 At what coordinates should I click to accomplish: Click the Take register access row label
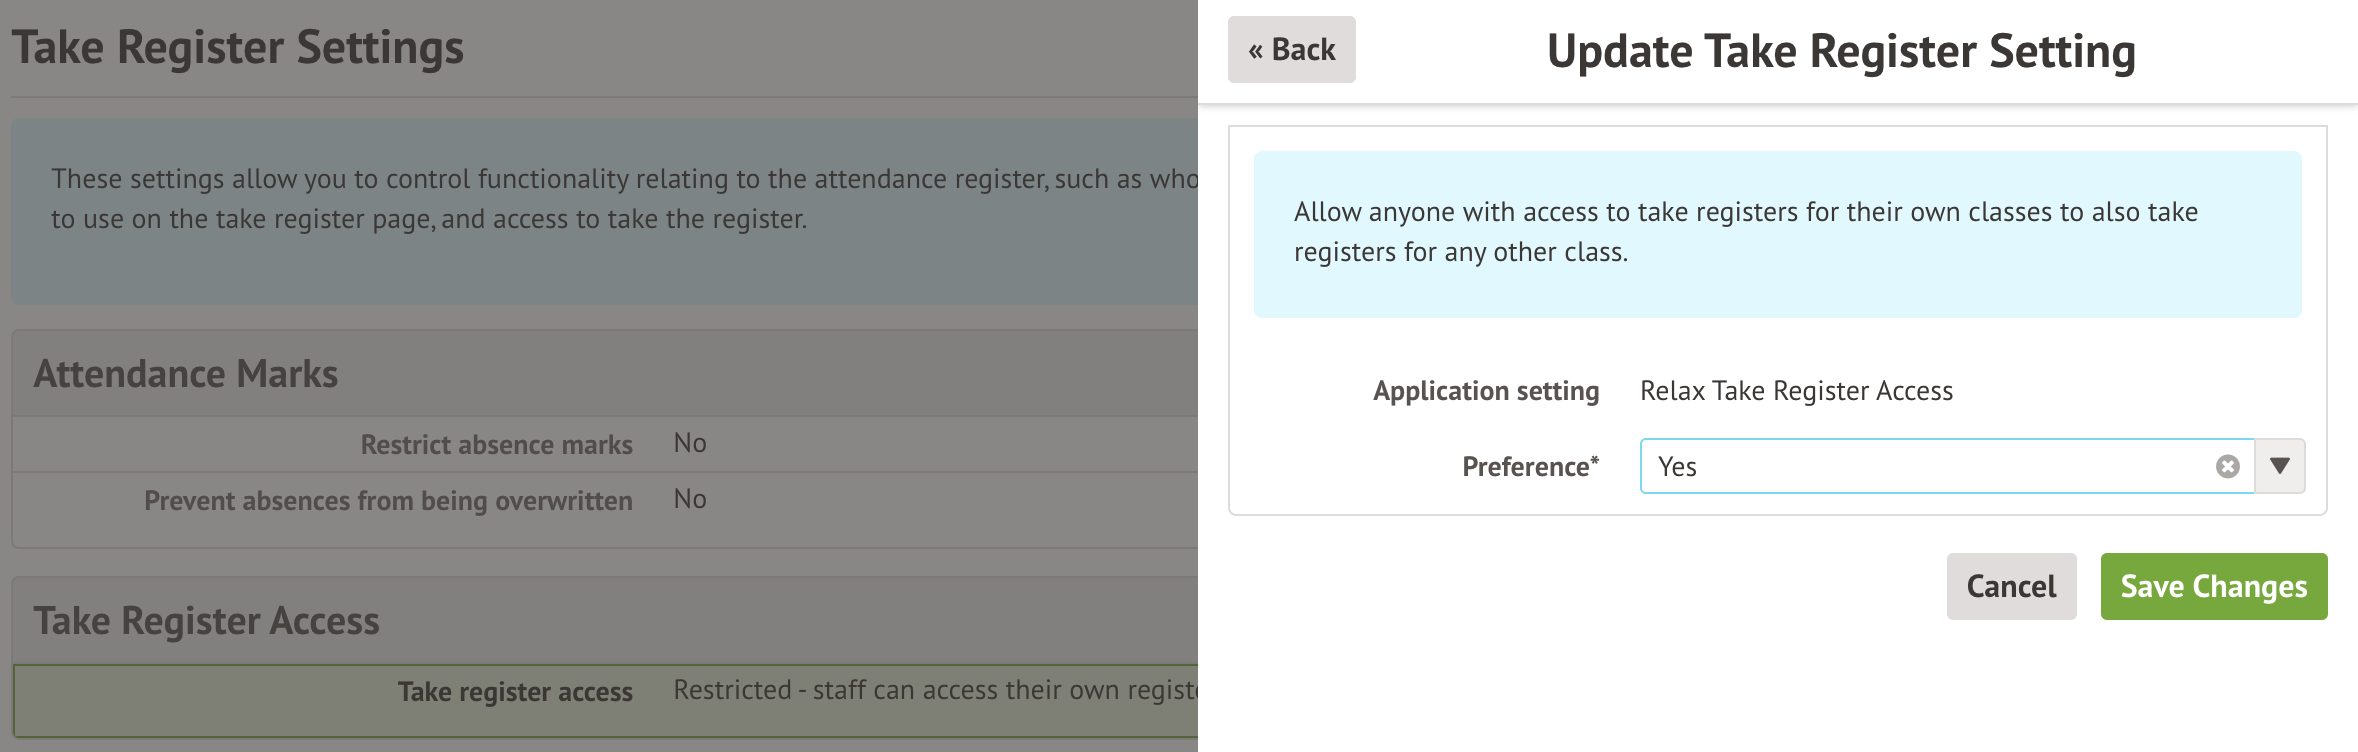click(x=515, y=692)
